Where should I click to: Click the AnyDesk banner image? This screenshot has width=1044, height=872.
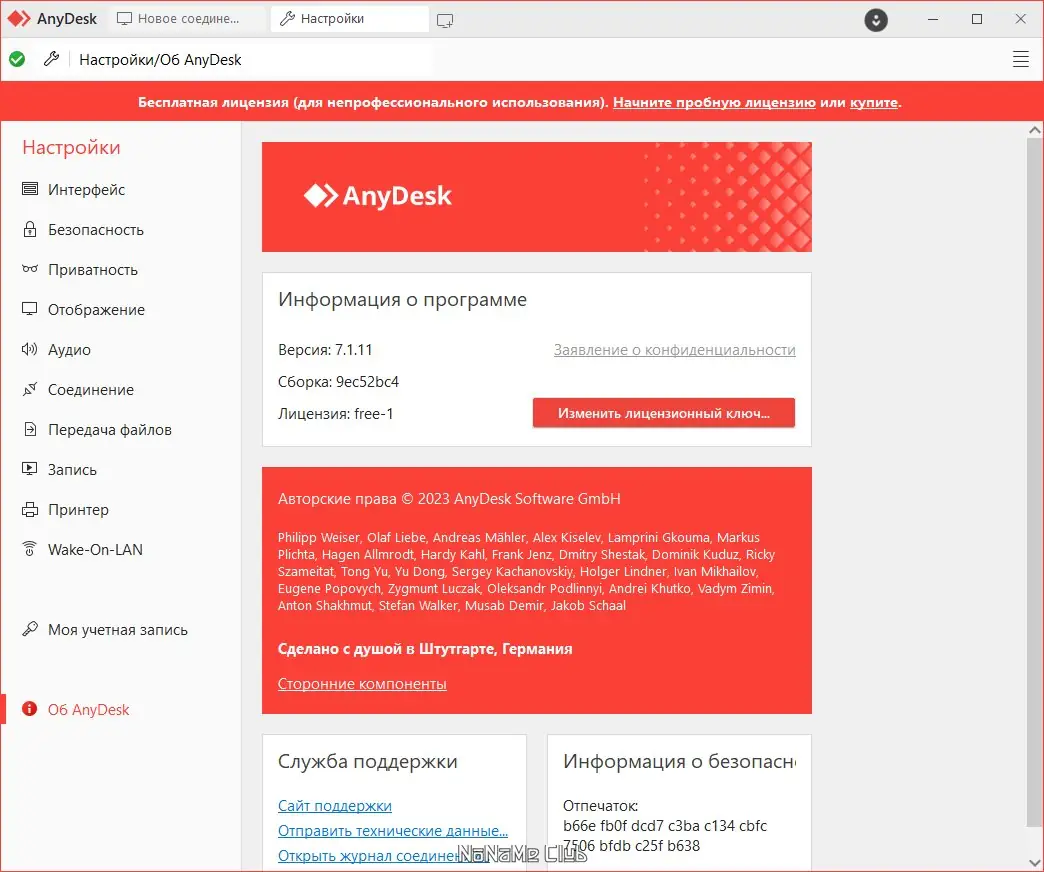537,196
